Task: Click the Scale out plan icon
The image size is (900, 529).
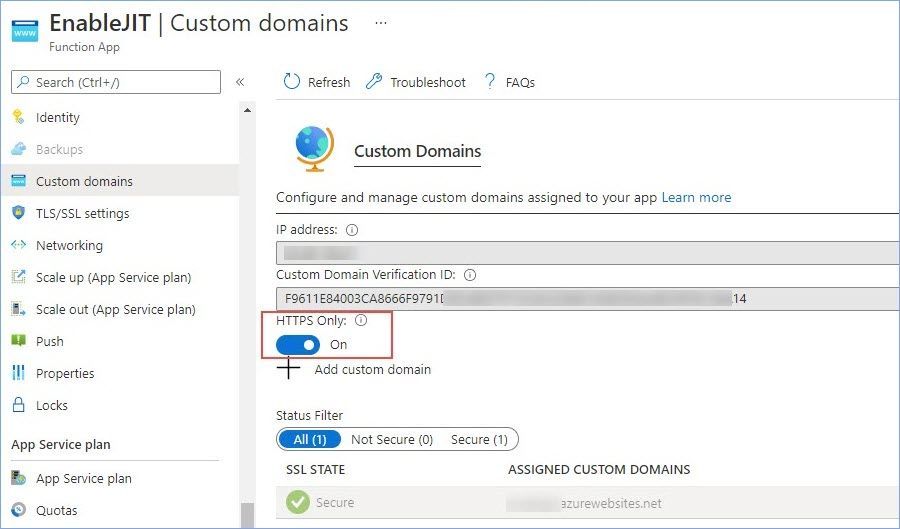Action: [18, 309]
